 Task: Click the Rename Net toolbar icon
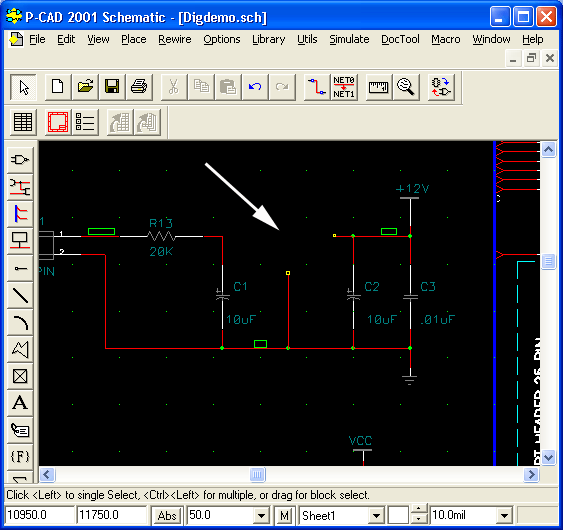pyautogui.click(x=344, y=87)
